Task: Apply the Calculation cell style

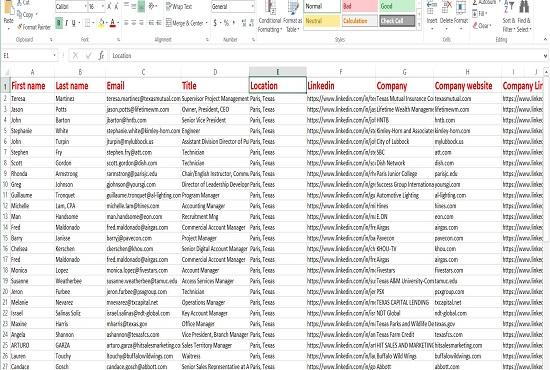Action: pyautogui.click(x=360, y=21)
